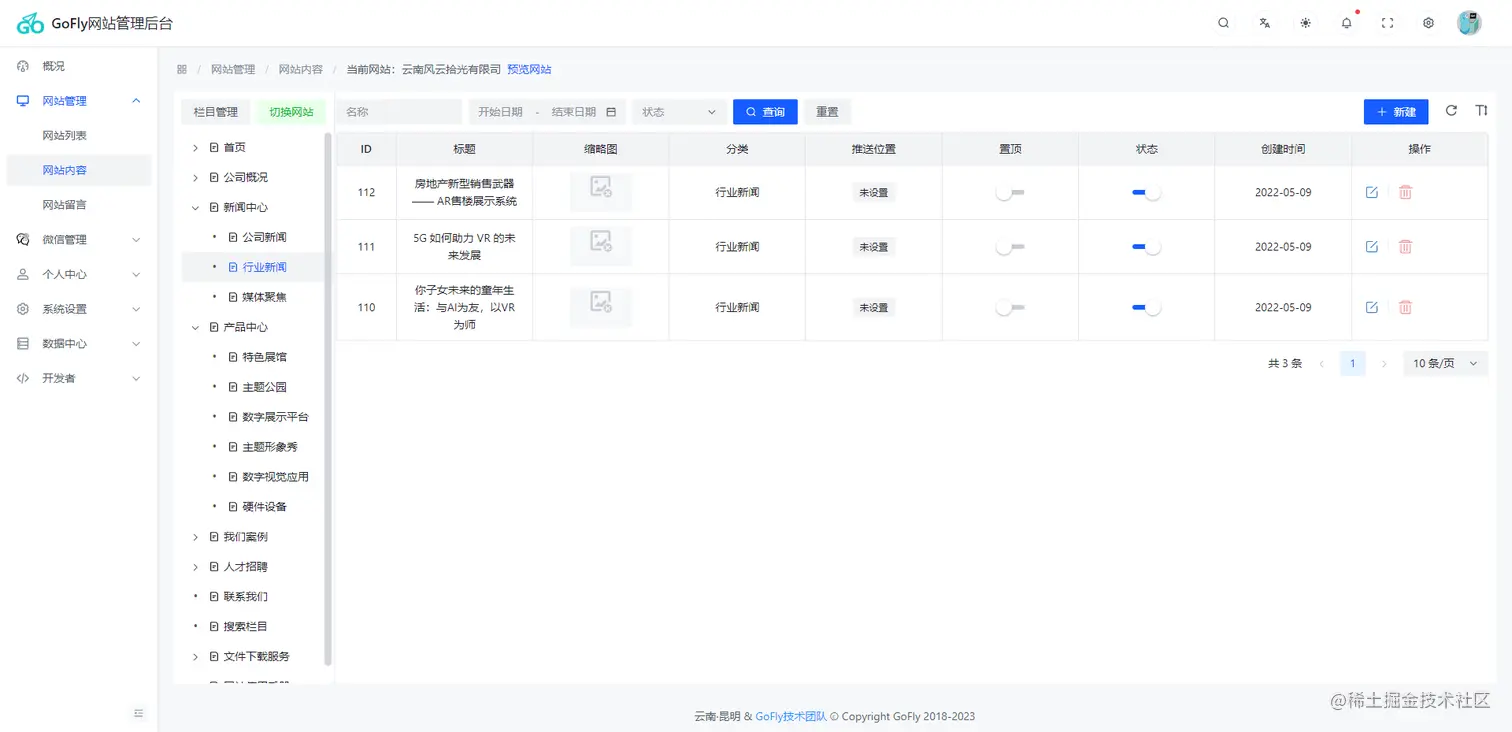Click thumbnail placeholder for article 112
This screenshot has height=732, width=1512.
(601, 192)
